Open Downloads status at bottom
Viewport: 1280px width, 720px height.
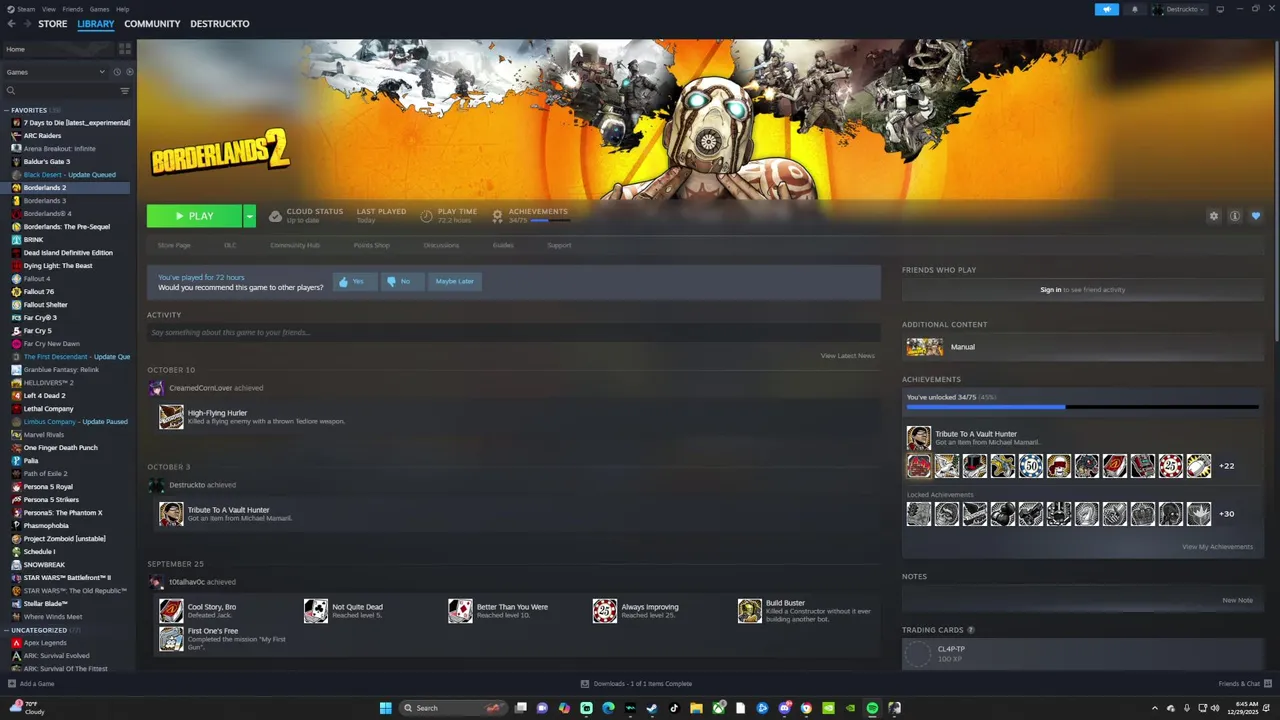pos(636,684)
